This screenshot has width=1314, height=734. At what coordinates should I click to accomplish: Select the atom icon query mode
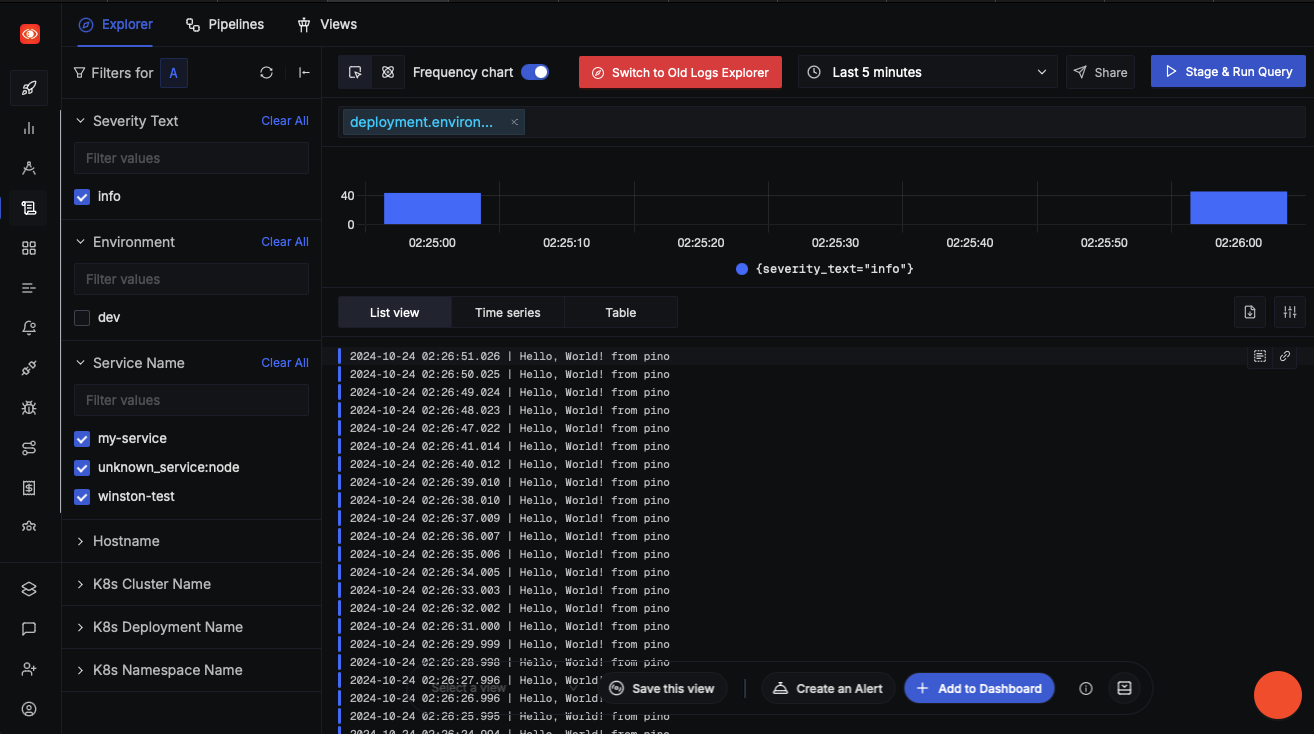pyautogui.click(x=388, y=72)
